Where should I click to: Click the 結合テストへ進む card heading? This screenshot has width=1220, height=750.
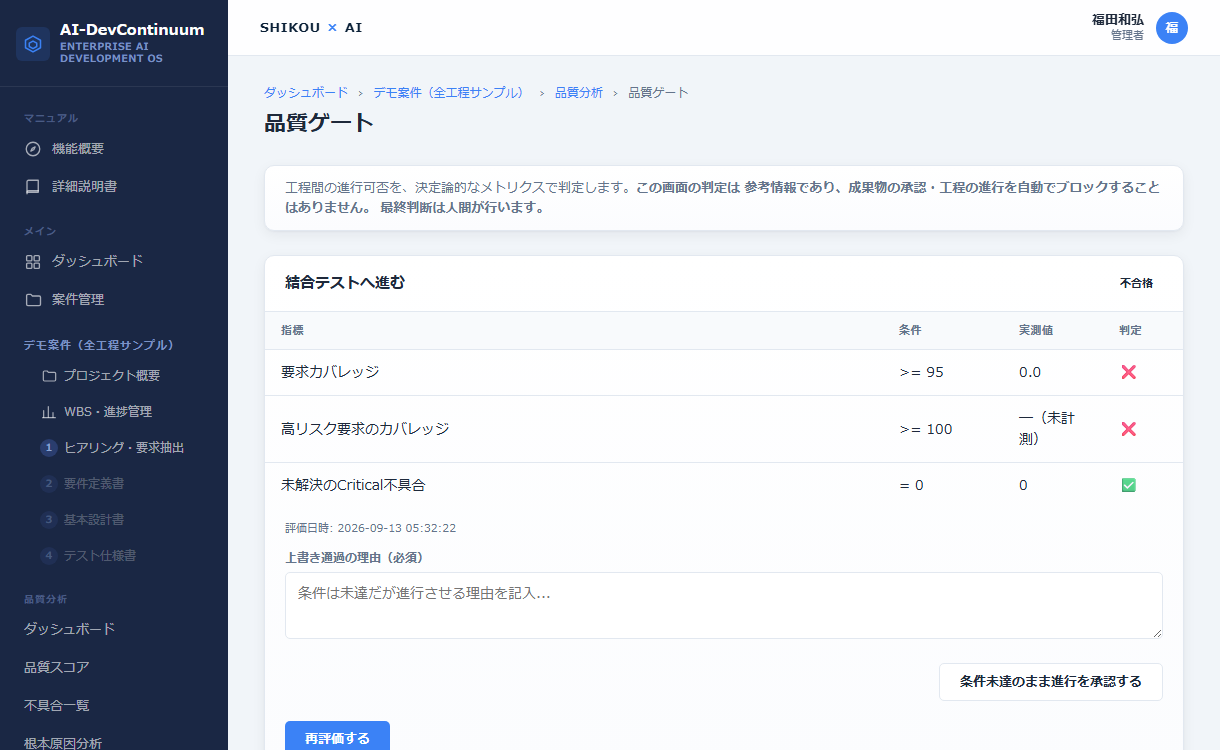click(345, 283)
